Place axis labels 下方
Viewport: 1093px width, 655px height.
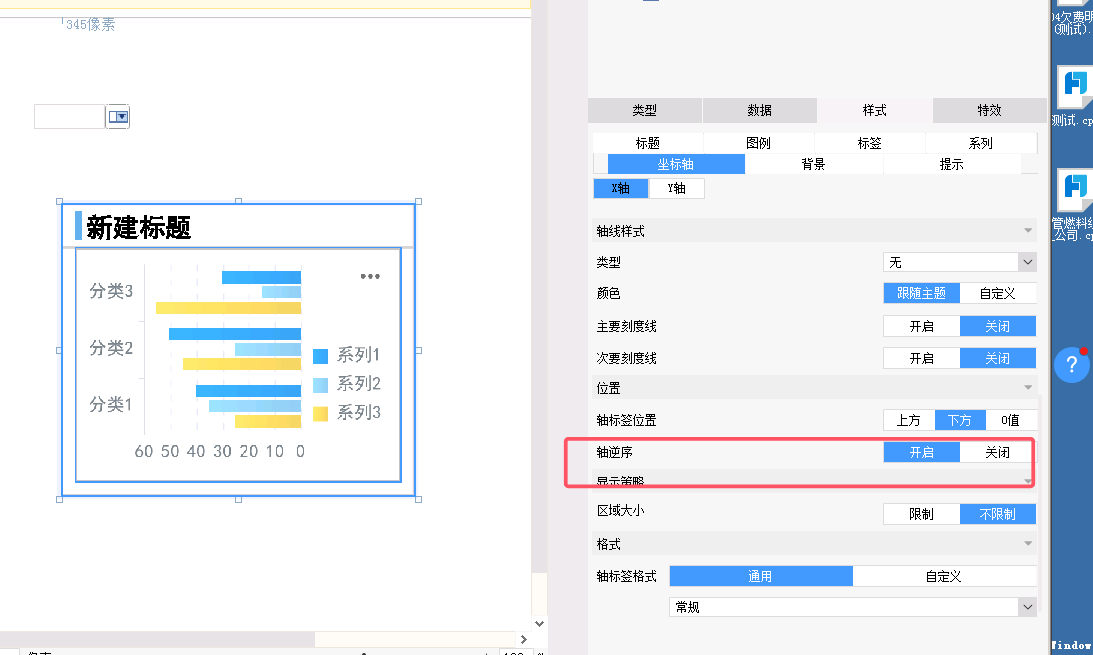tap(960, 420)
